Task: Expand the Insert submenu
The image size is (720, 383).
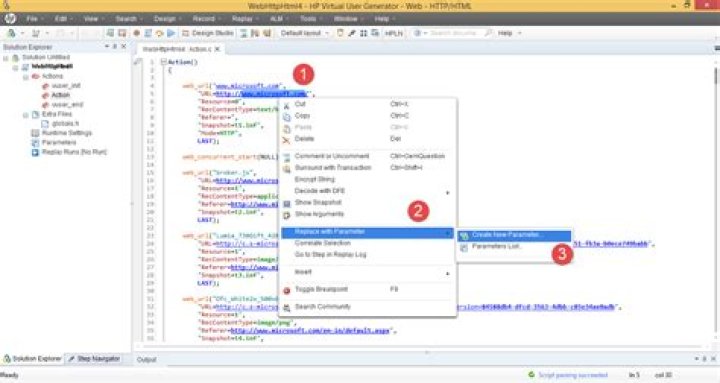Action: tap(367, 272)
